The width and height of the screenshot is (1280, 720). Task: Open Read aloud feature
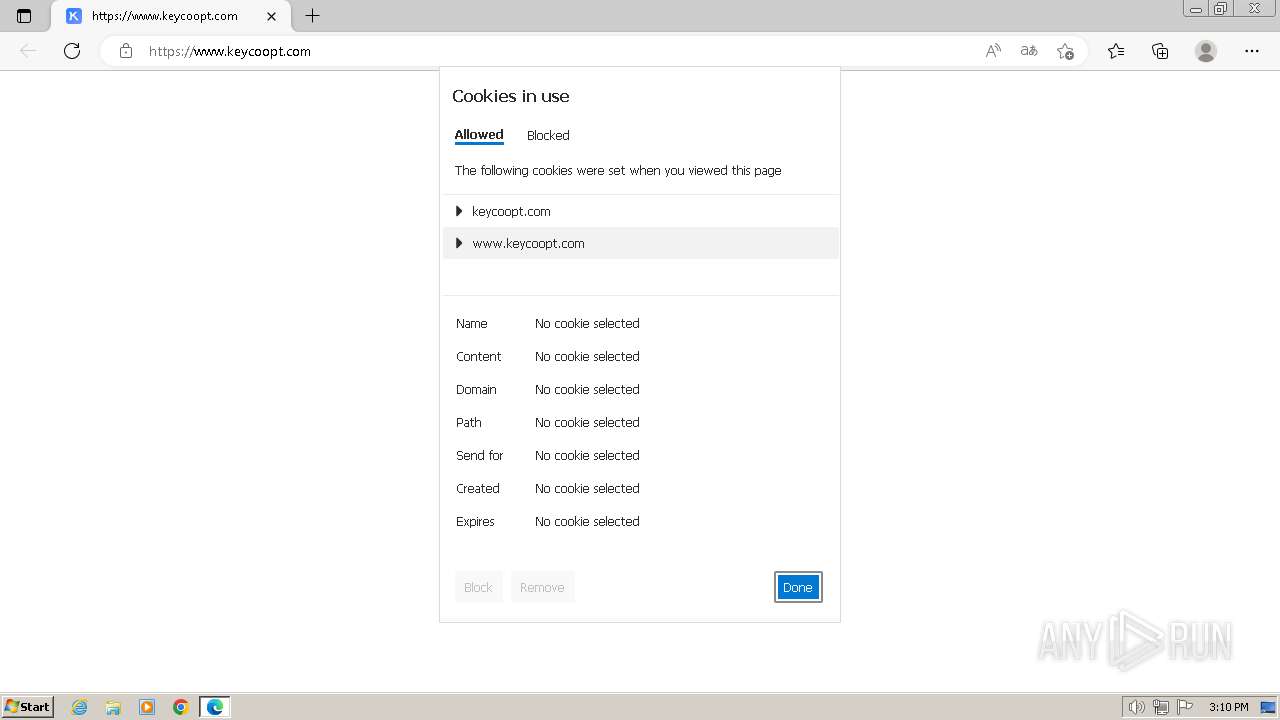pyautogui.click(x=993, y=51)
